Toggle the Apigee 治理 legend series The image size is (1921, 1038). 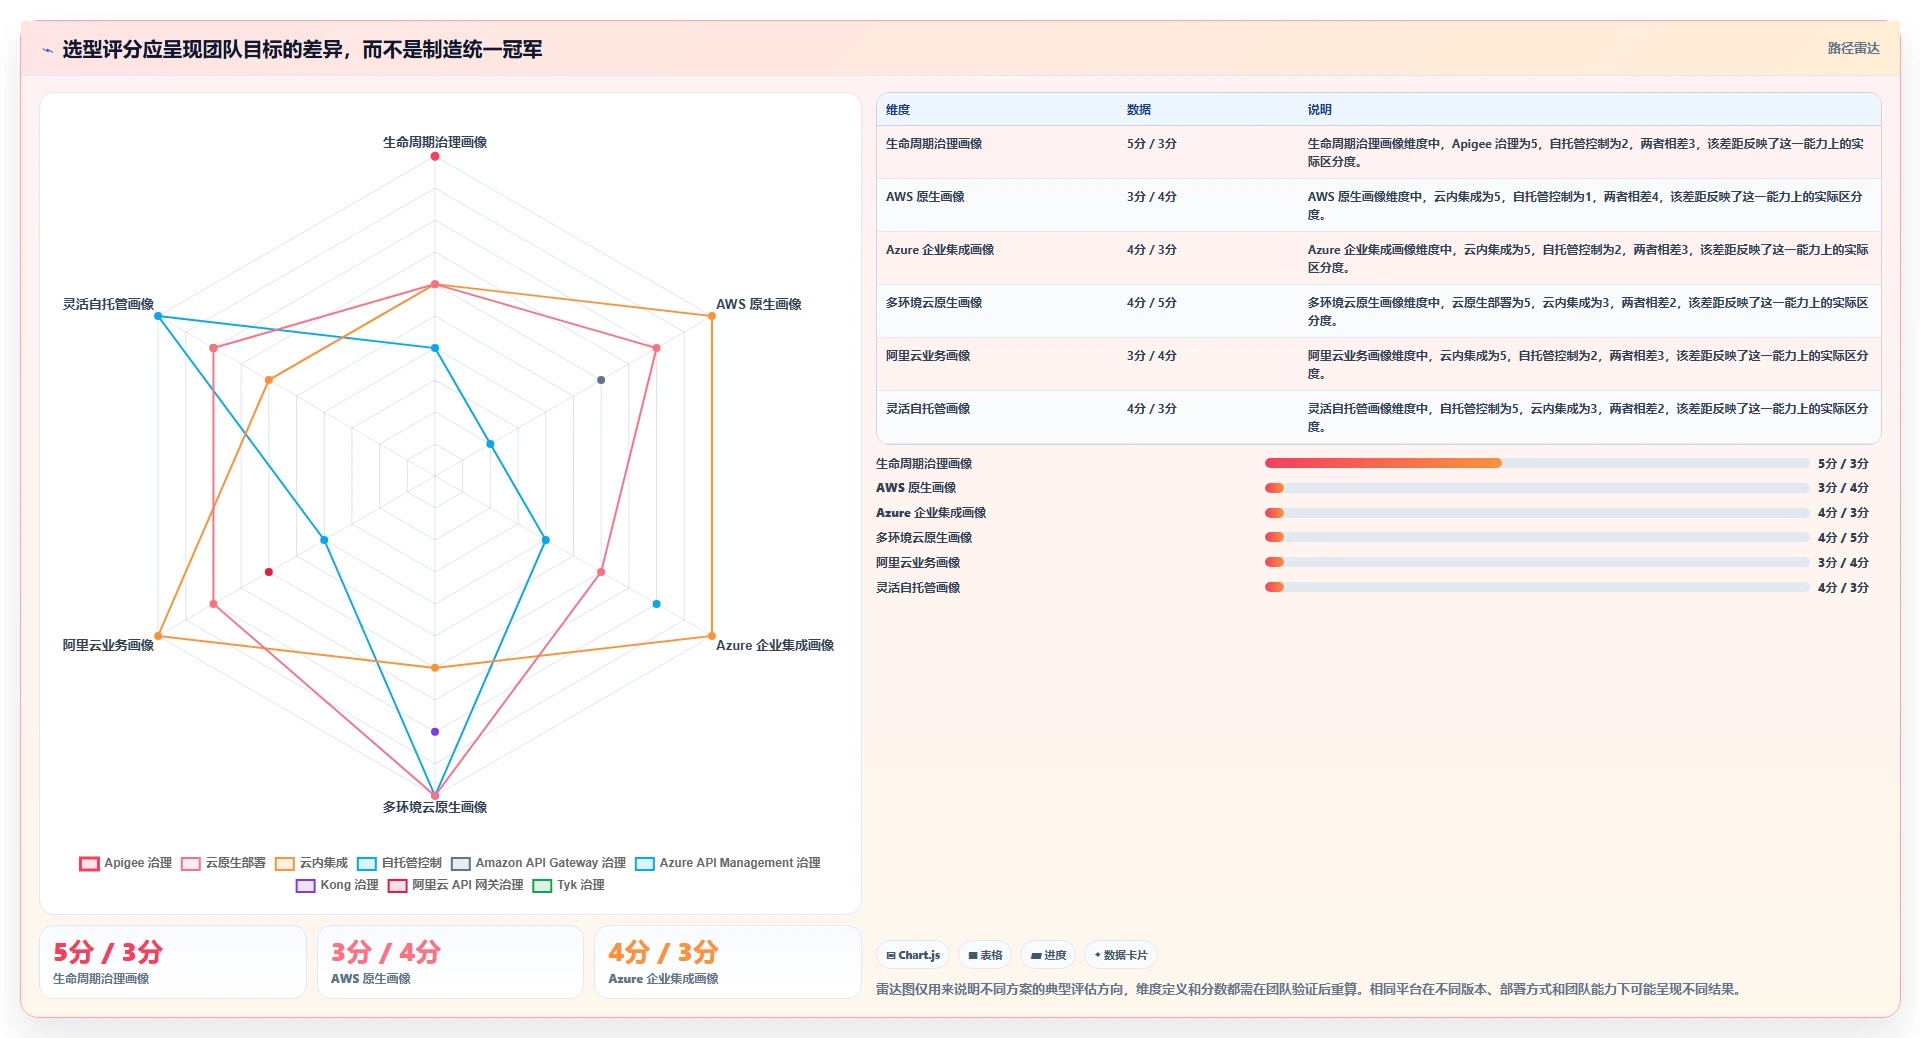[126, 863]
